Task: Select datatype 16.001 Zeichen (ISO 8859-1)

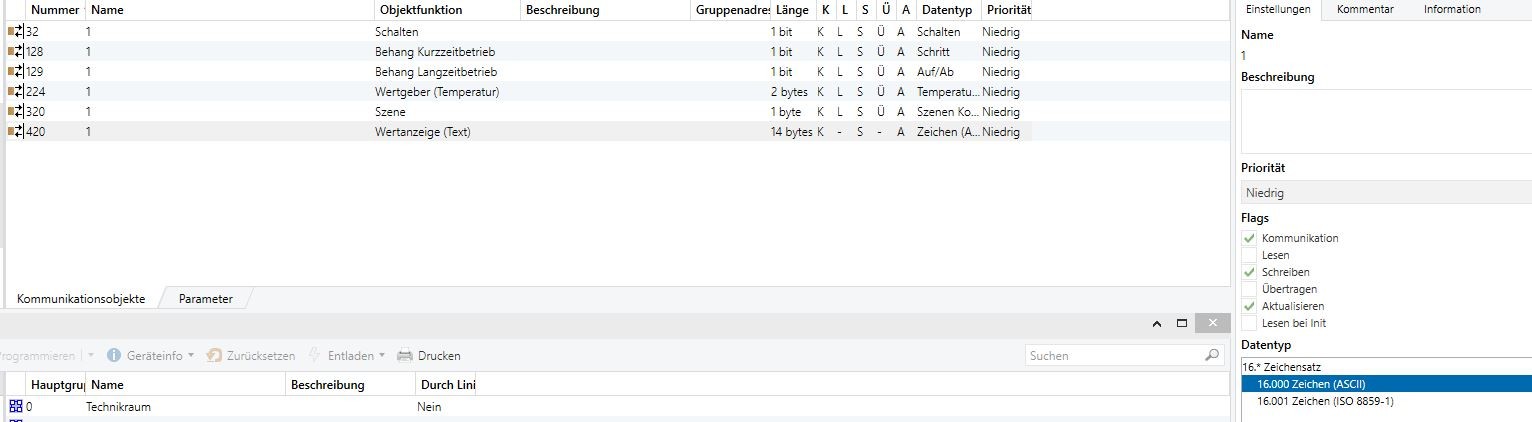Action: (x=1325, y=401)
